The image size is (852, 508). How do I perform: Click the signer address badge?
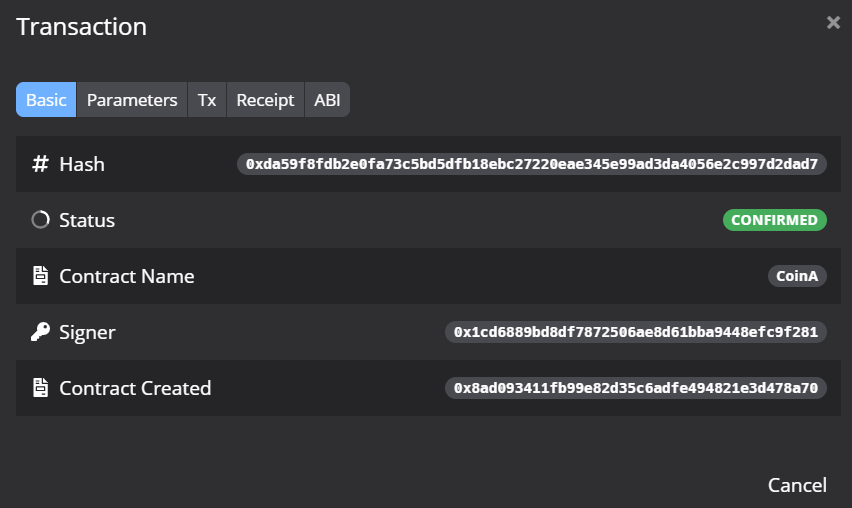tap(636, 332)
